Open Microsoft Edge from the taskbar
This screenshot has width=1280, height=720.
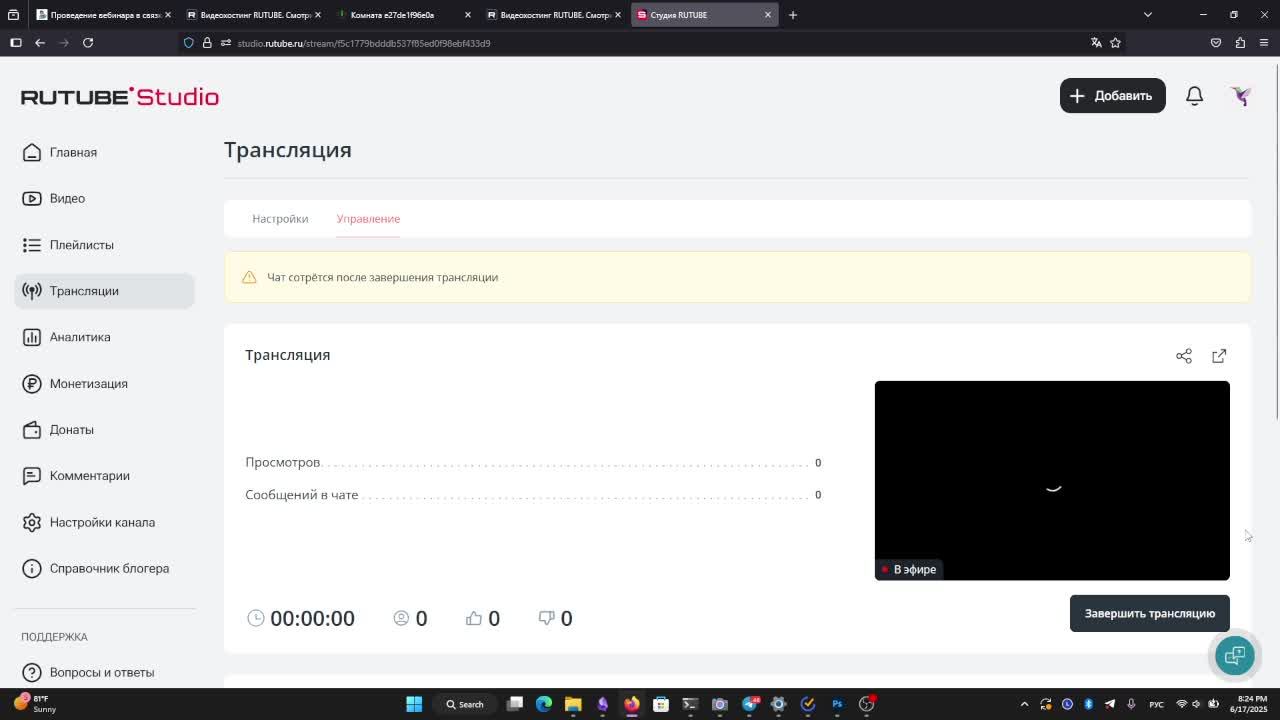(544, 704)
